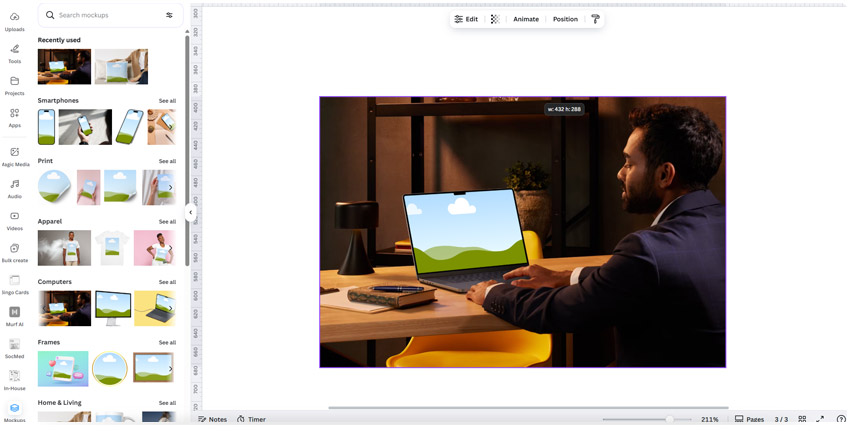Viewport: 850px width, 431px height.
Task: Start the Timer
Action: click(x=251, y=419)
